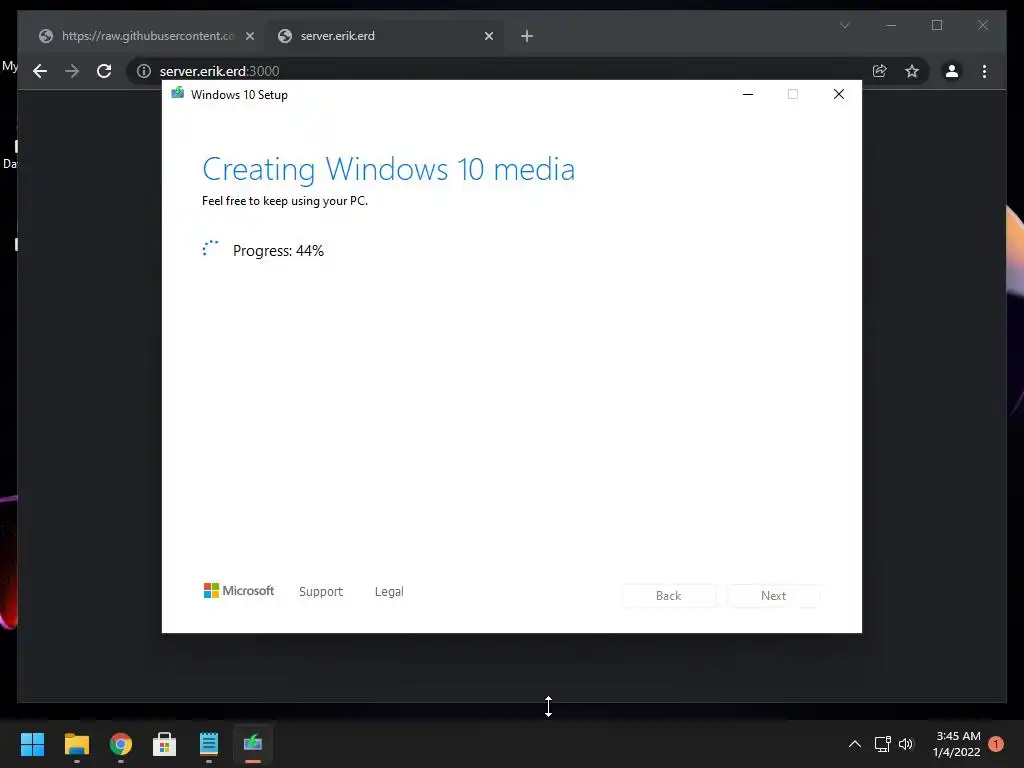The height and width of the screenshot is (768, 1024).
Task: Open the Notepad taskbar icon
Action: 209,744
